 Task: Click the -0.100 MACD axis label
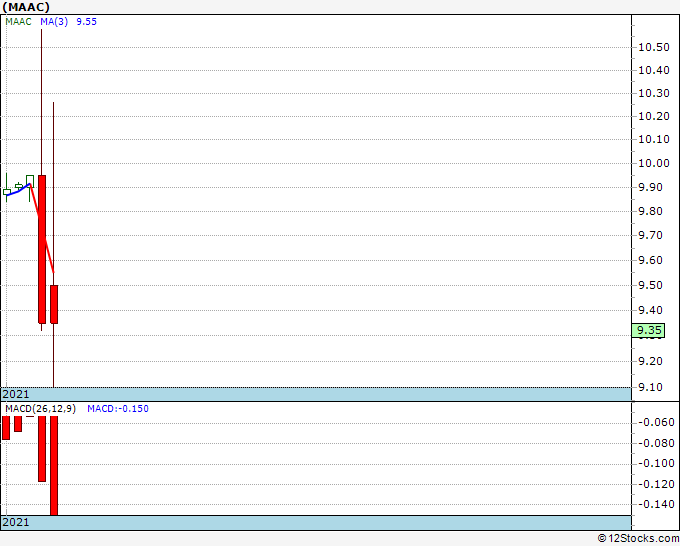coord(656,463)
